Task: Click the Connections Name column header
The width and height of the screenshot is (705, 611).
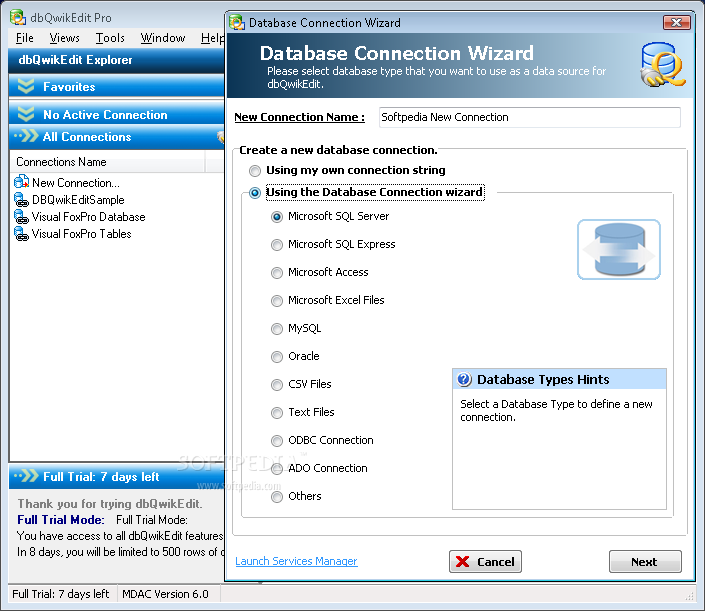Action: [x=107, y=162]
